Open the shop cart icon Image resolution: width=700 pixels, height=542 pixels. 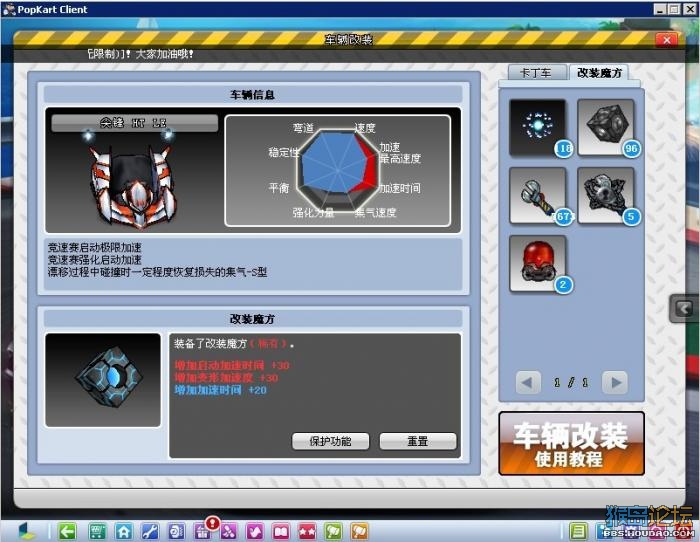(97, 531)
